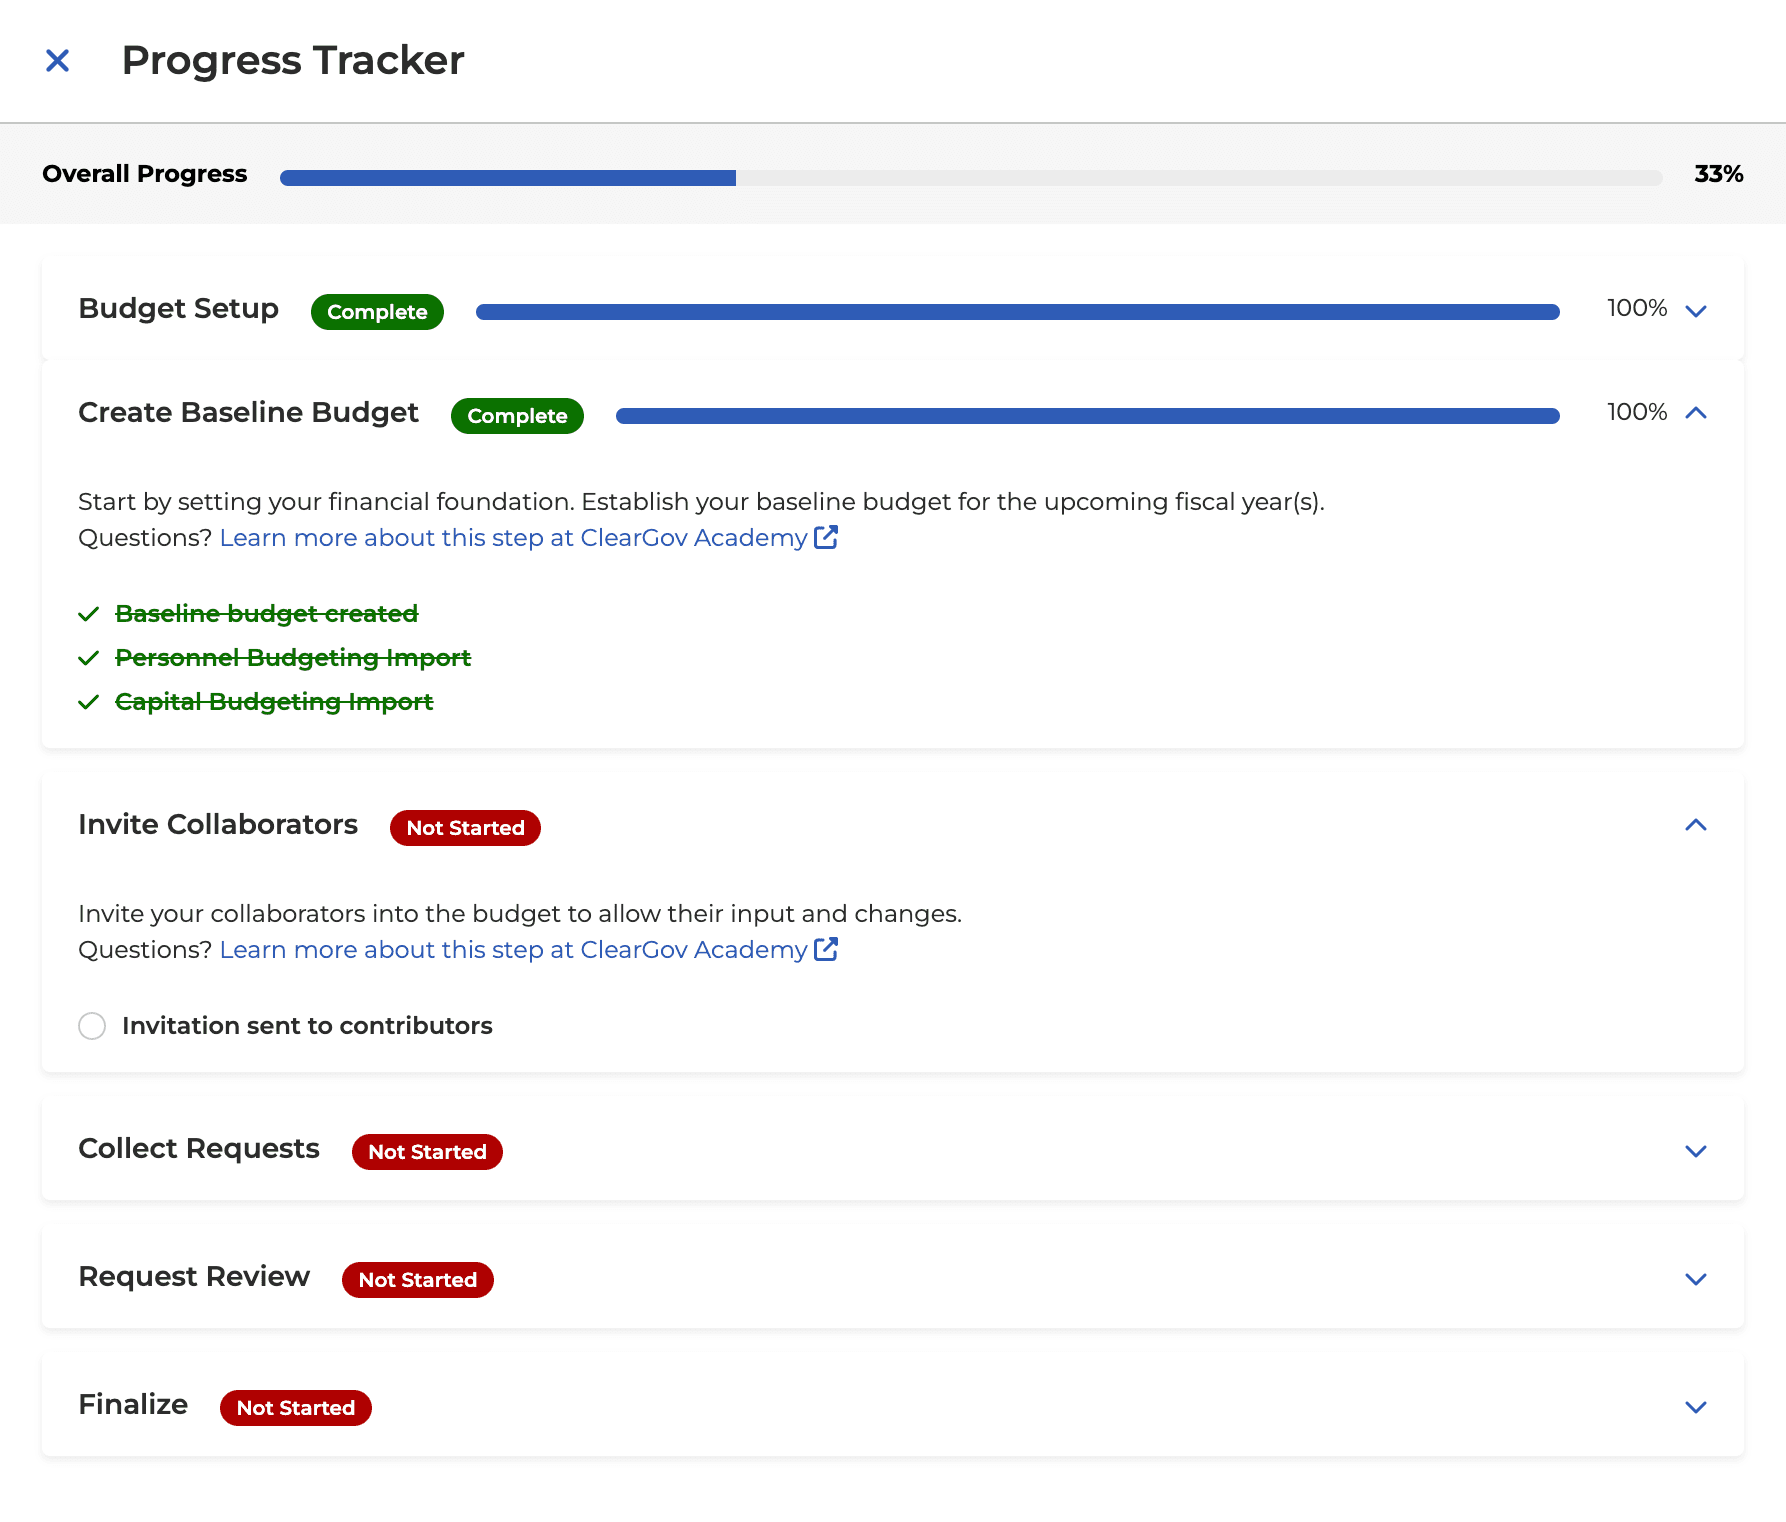1786x1522 pixels.
Task: Toggle the Invitation sent to contributors circle
Action: point(92,1025)
